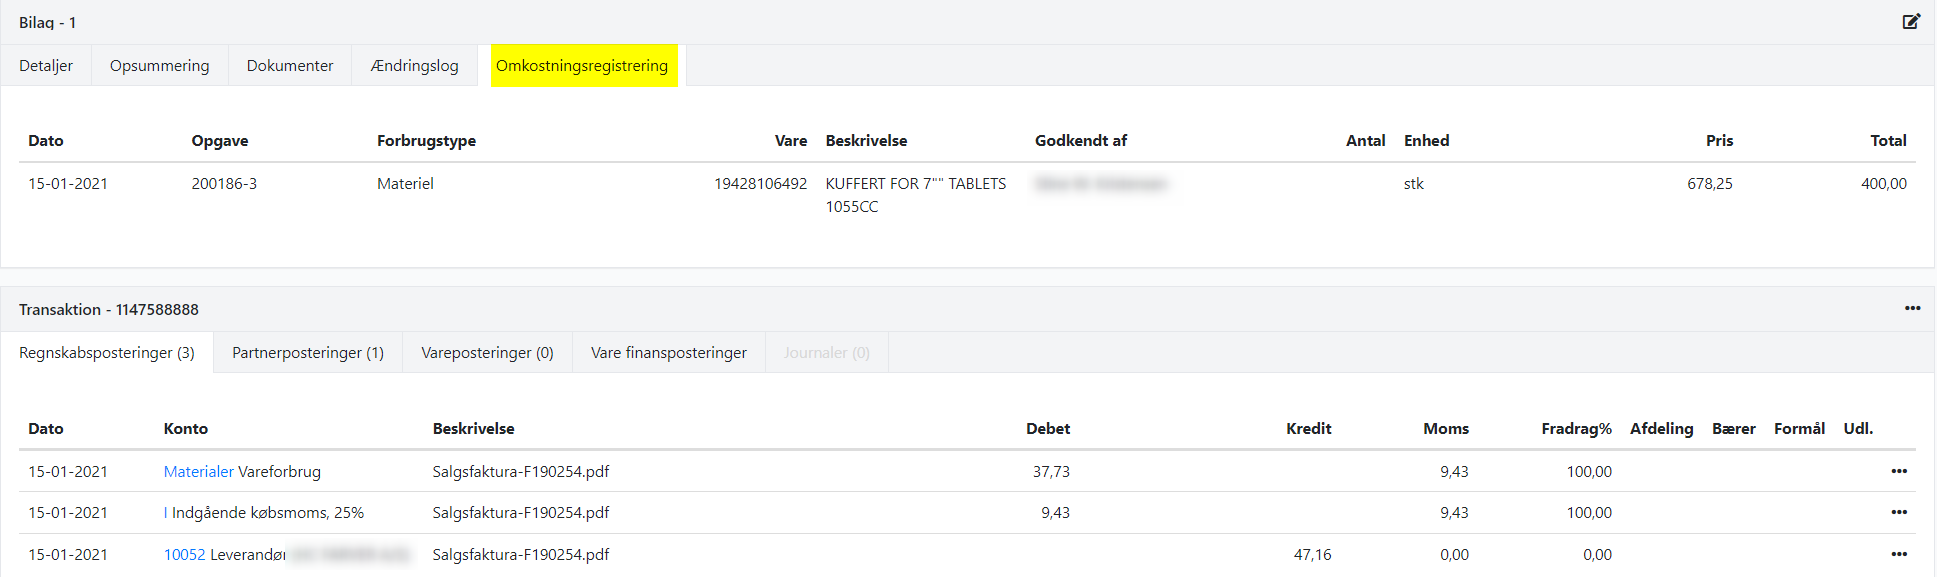Click the Materialer account link
The image size is (1937, 577).
coord(198,472)
